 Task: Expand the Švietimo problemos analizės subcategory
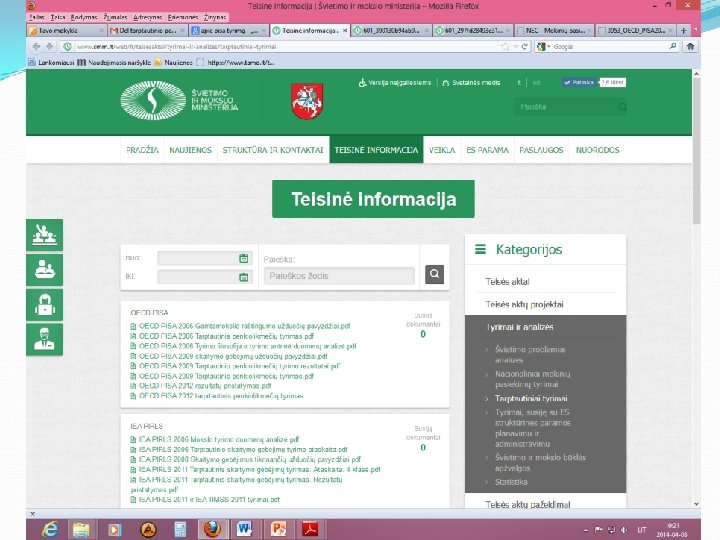487,350
